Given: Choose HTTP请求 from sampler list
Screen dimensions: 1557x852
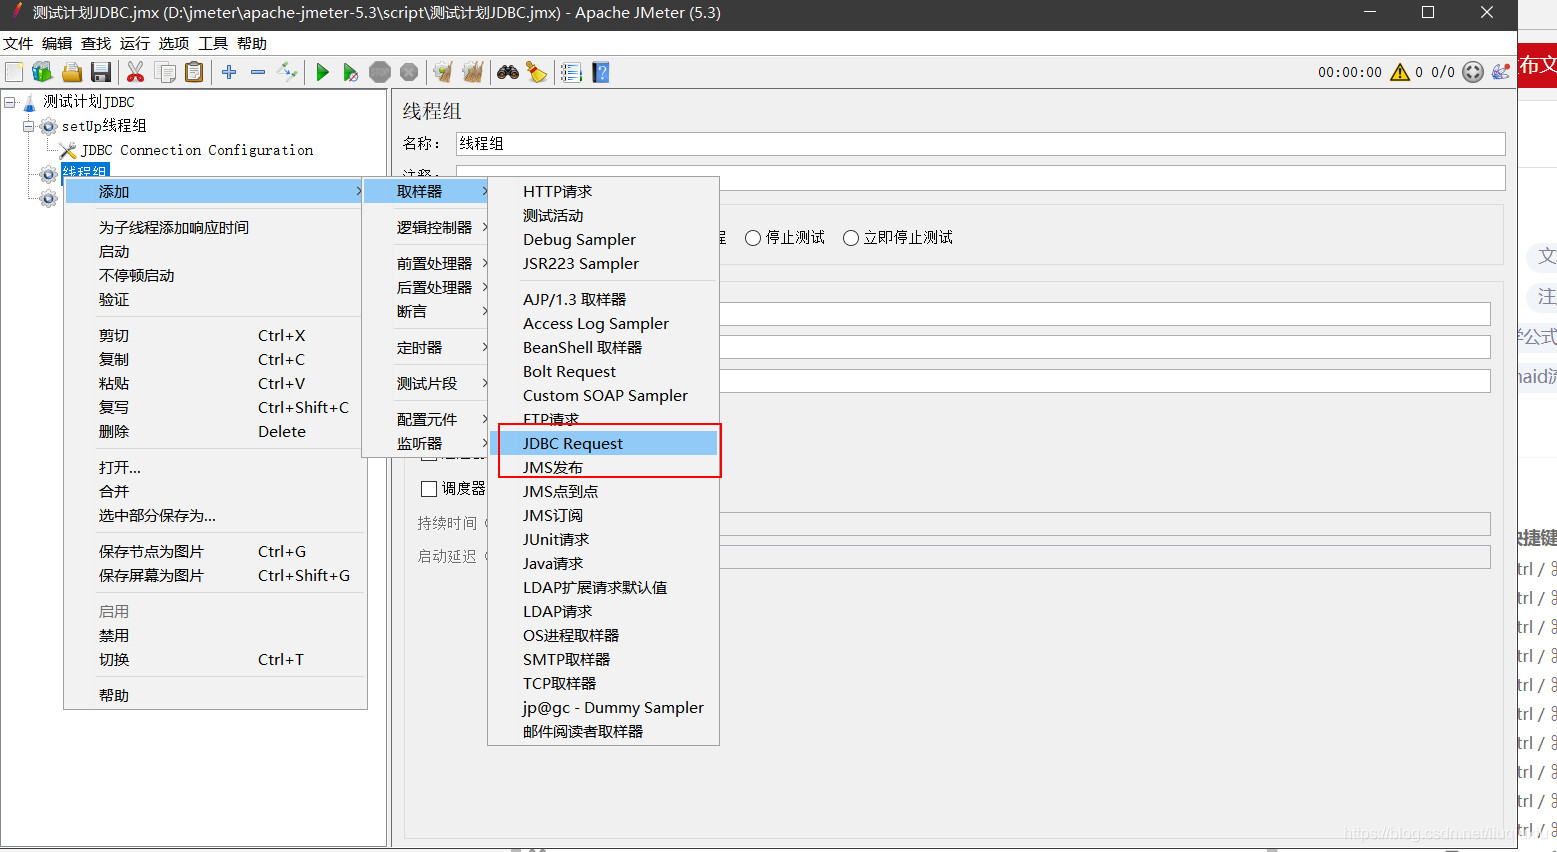Looking at the screenshot, I should [604, 191].
